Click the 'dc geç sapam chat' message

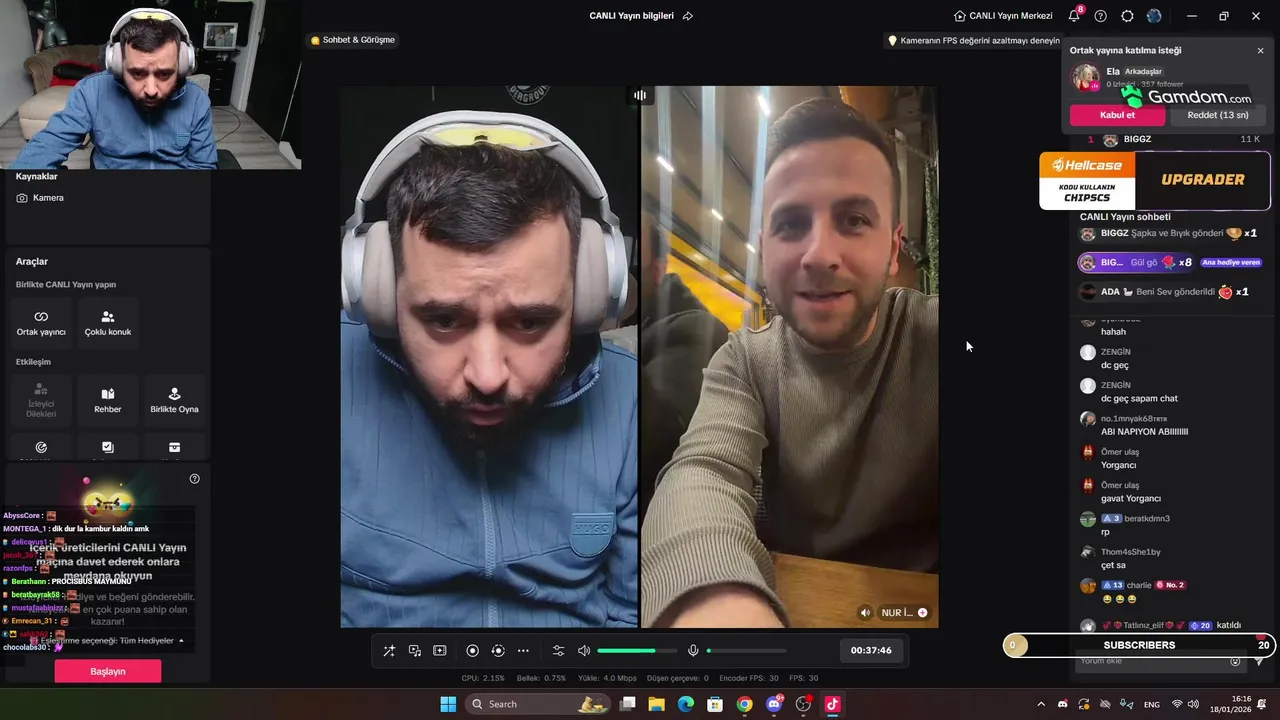click(x=1139, y=398)
